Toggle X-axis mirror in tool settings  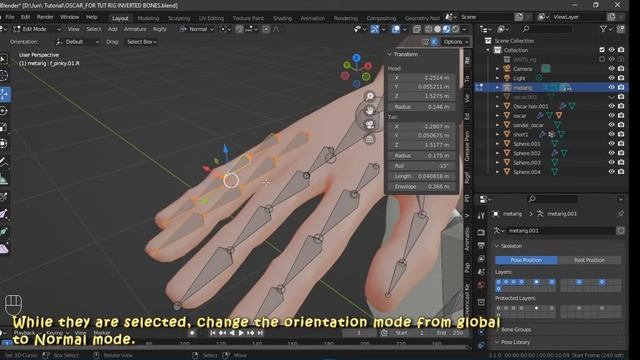pos(434,42)
